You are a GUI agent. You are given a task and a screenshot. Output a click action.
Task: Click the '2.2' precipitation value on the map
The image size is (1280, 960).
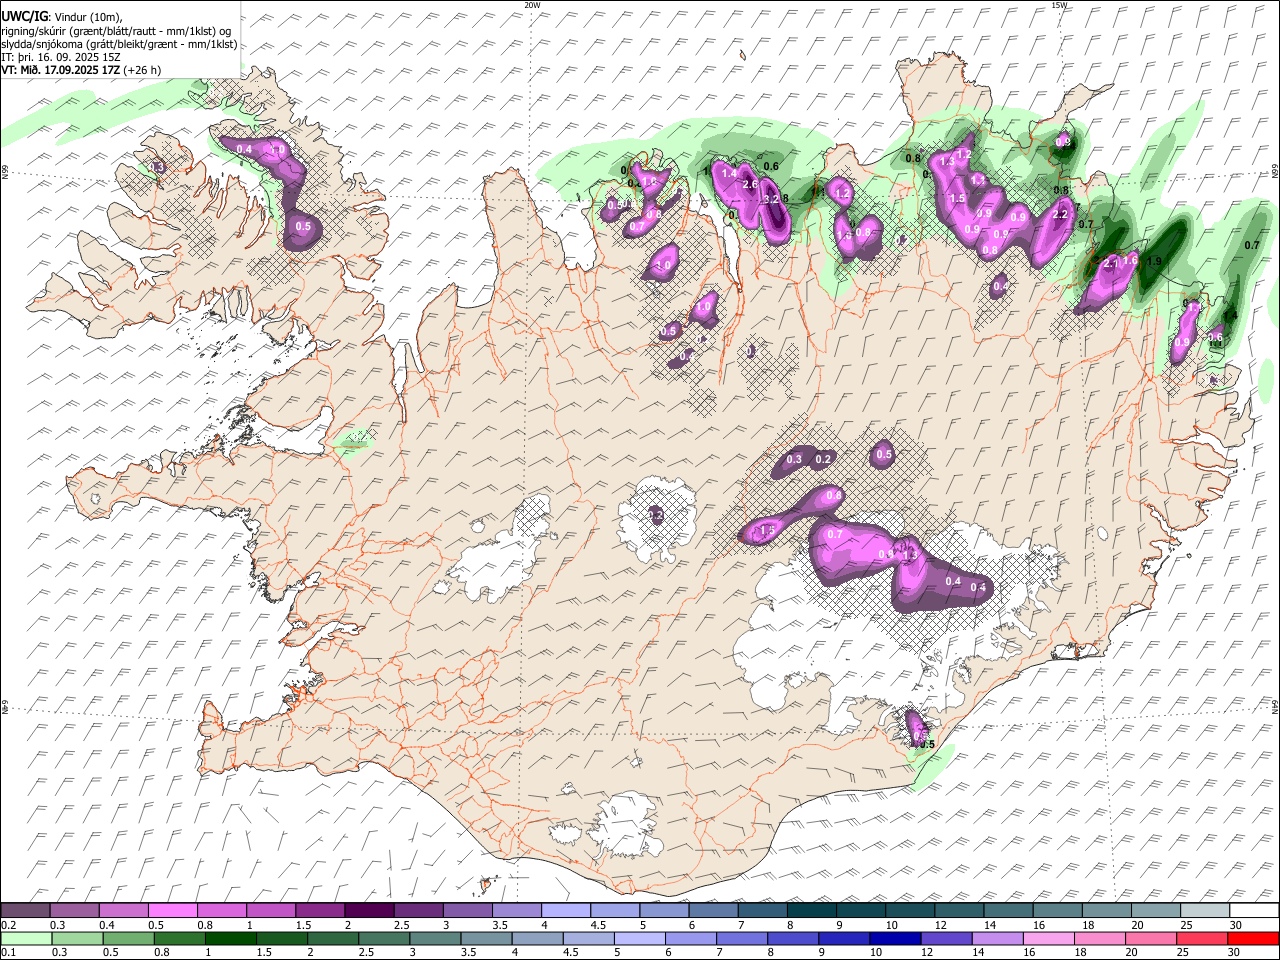[1061, 214]
